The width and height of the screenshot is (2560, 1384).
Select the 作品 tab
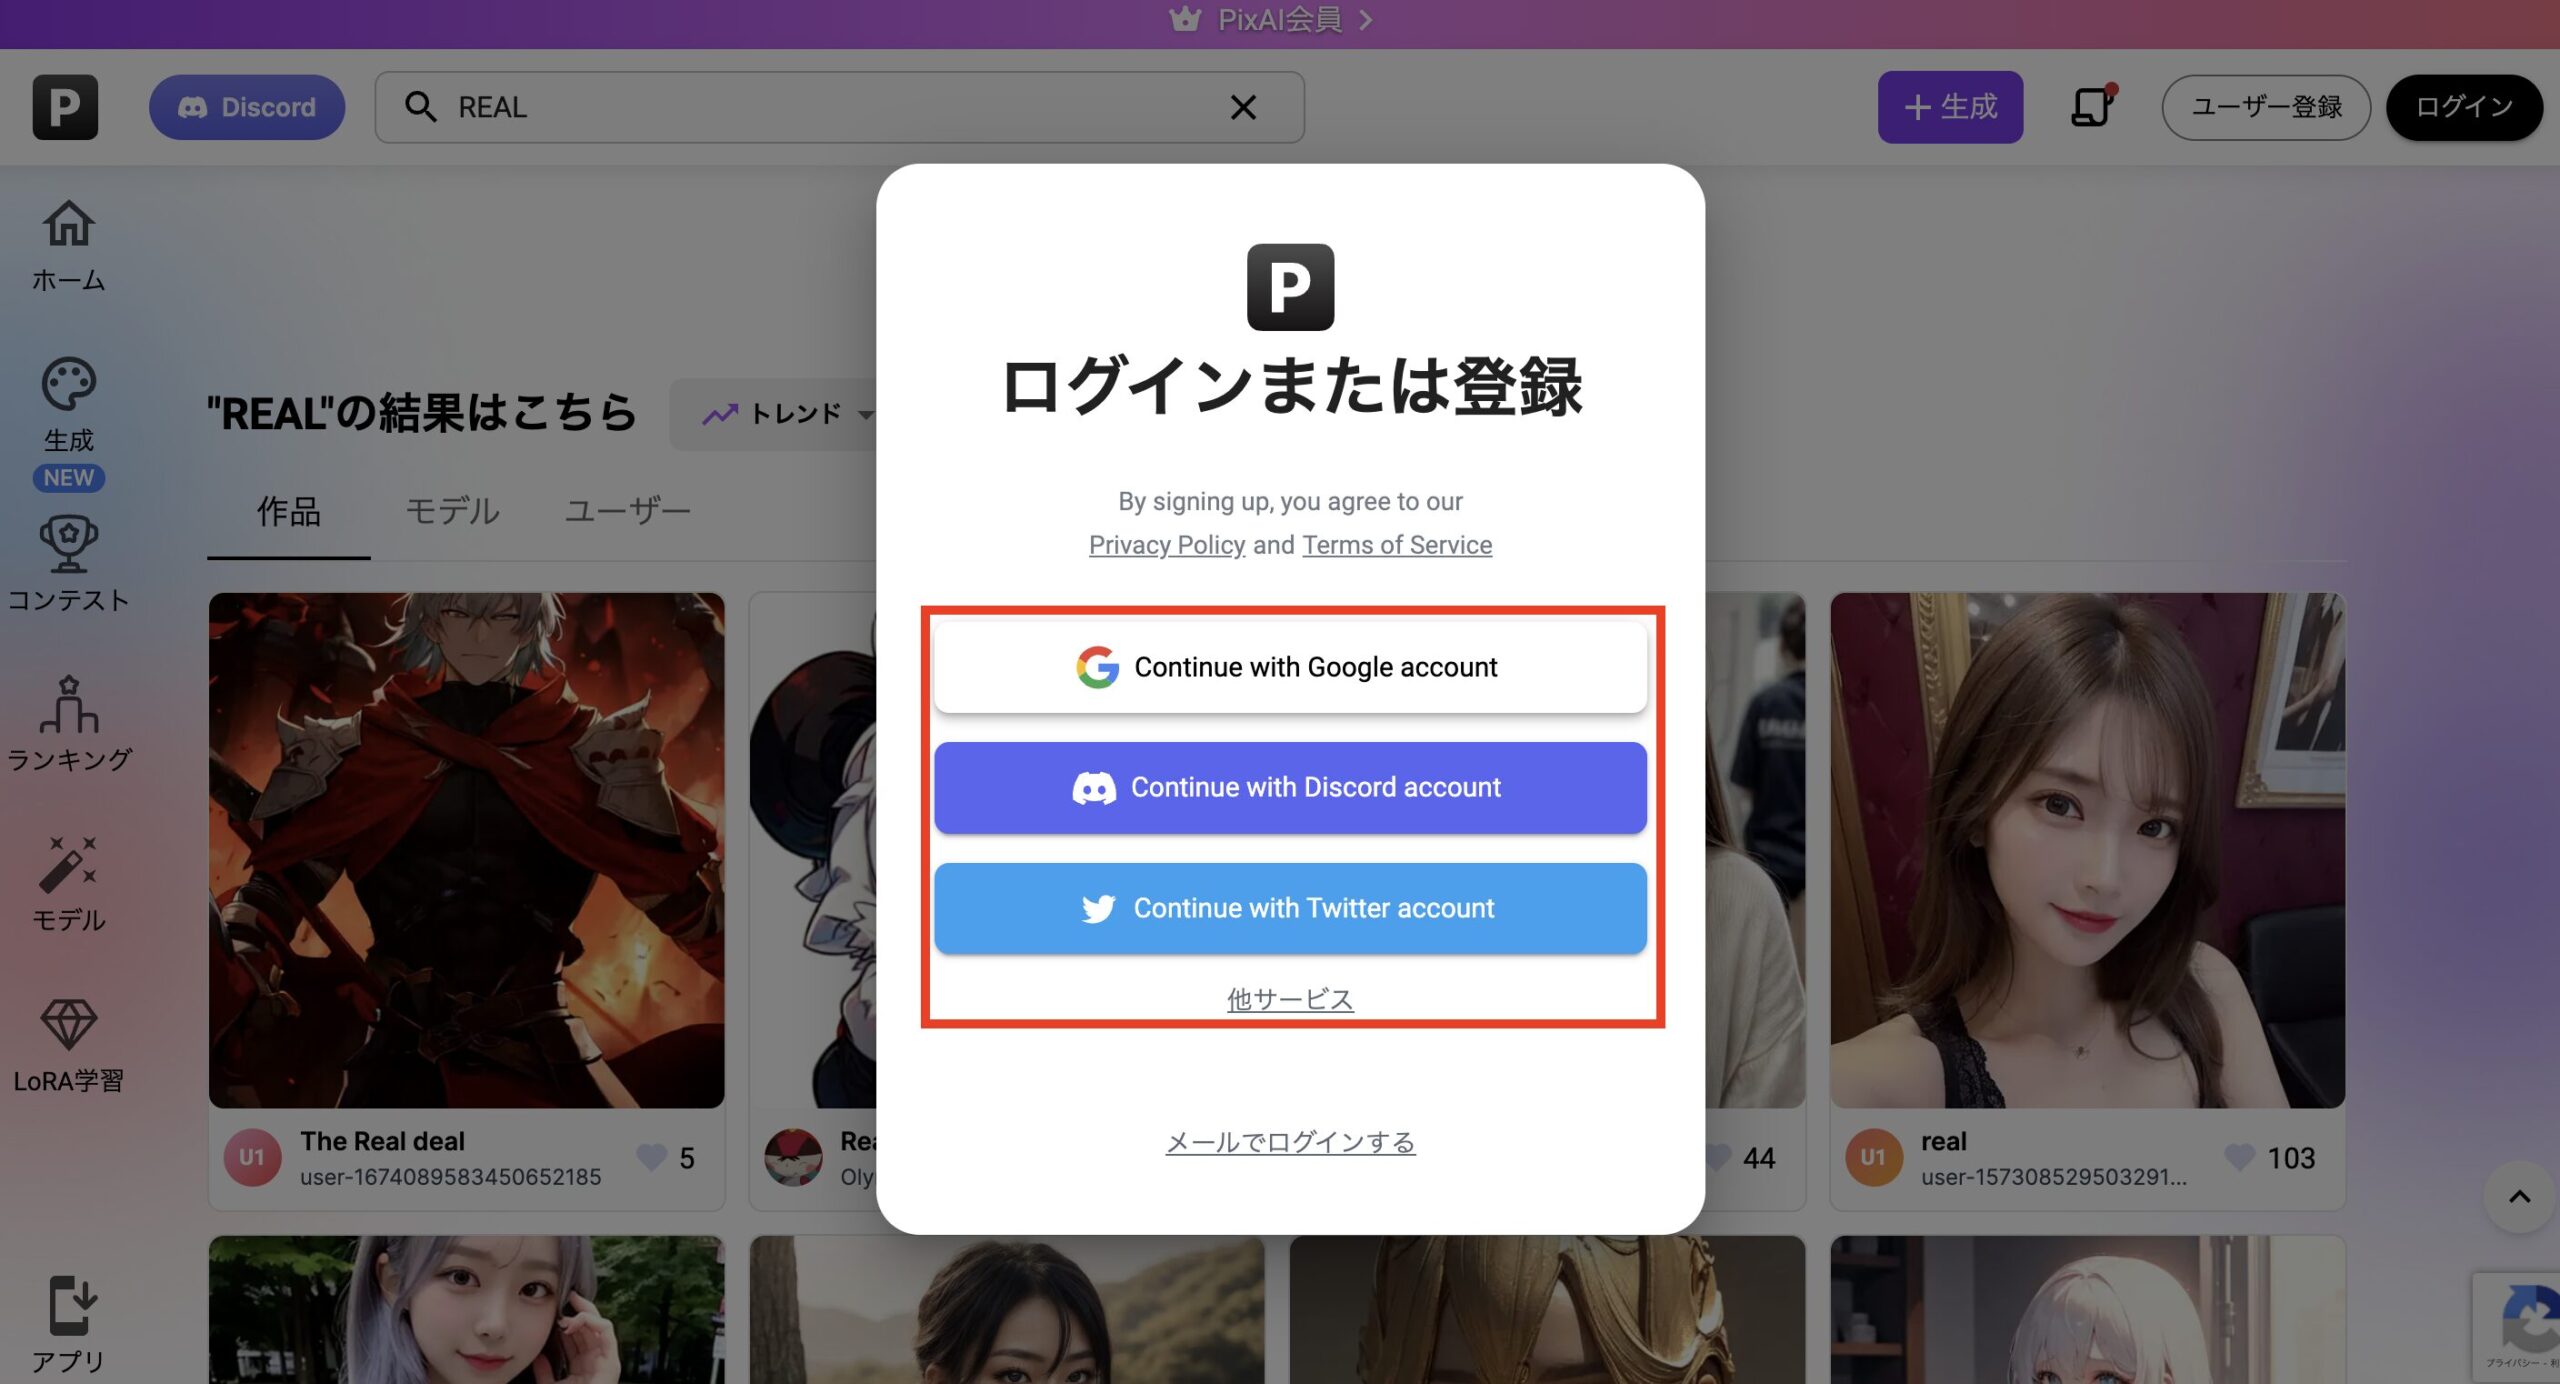tap(288, 512)
